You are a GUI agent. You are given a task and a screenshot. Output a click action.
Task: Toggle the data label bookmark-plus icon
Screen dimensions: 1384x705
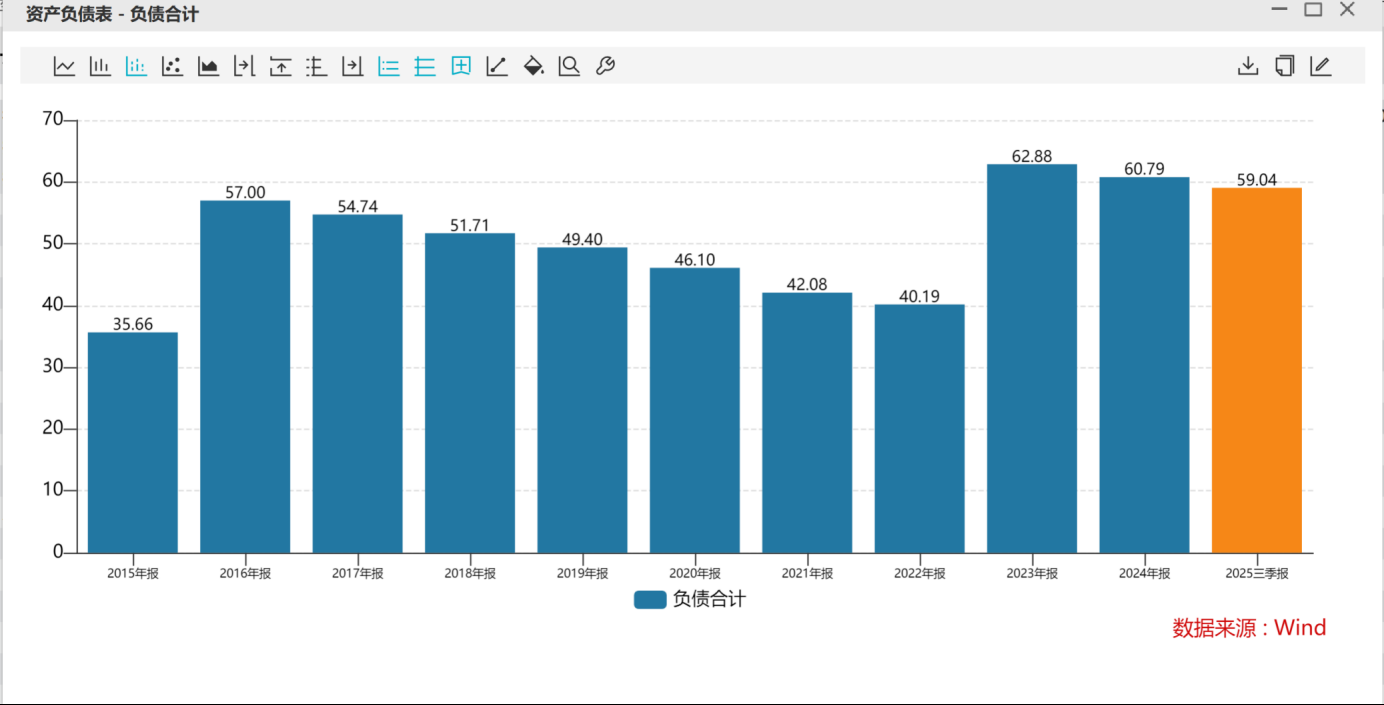pos(461,66)
